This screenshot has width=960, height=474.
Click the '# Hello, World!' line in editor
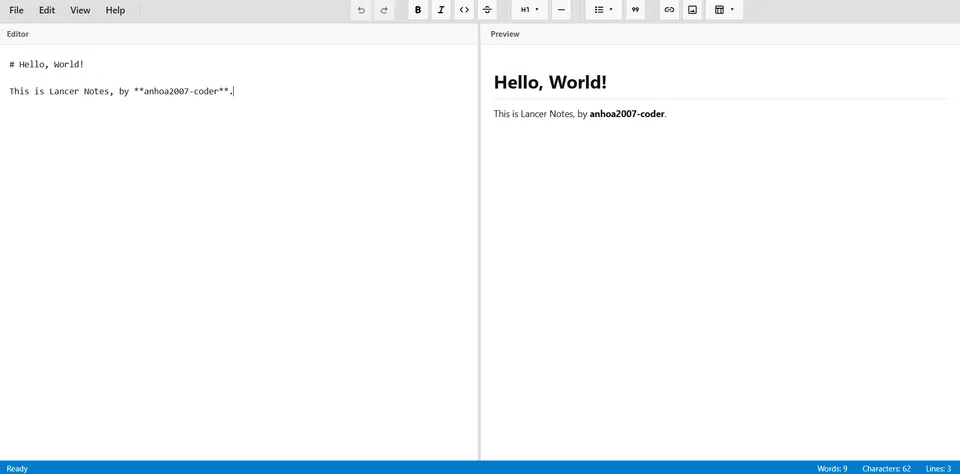point(47,64)
